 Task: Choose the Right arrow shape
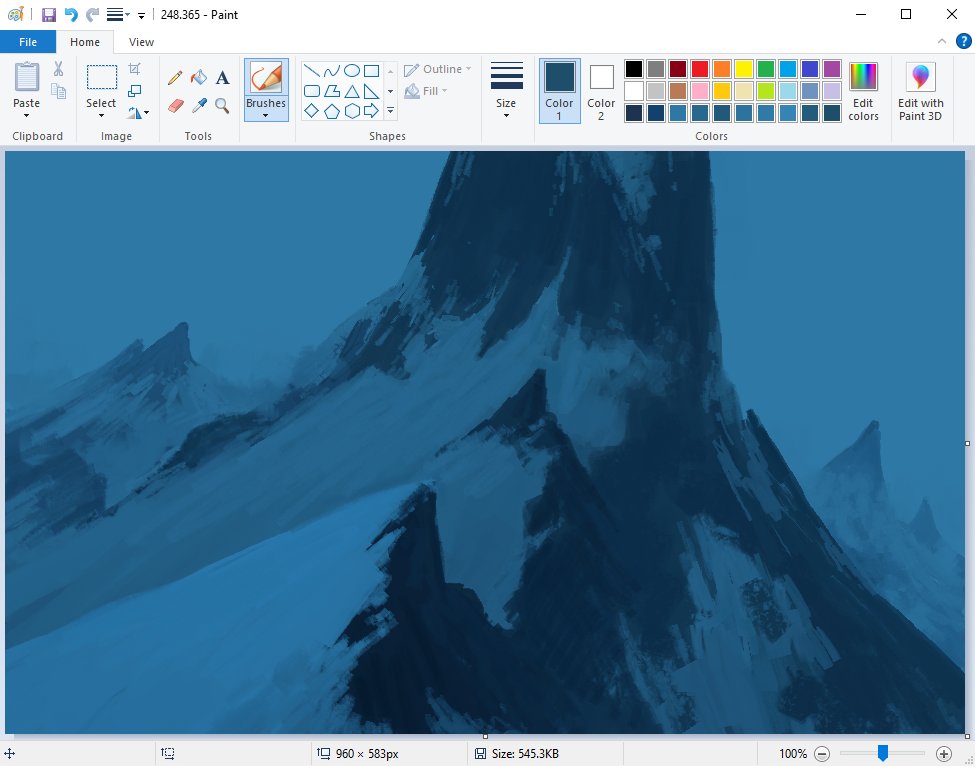tap(372, 111)
